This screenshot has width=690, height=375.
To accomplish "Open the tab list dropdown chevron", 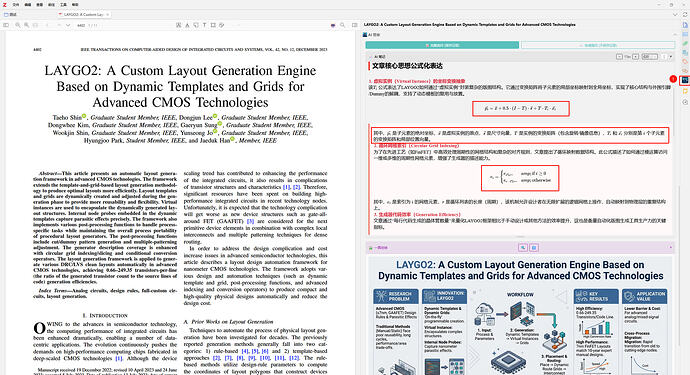I will click(x=675, y=15).
